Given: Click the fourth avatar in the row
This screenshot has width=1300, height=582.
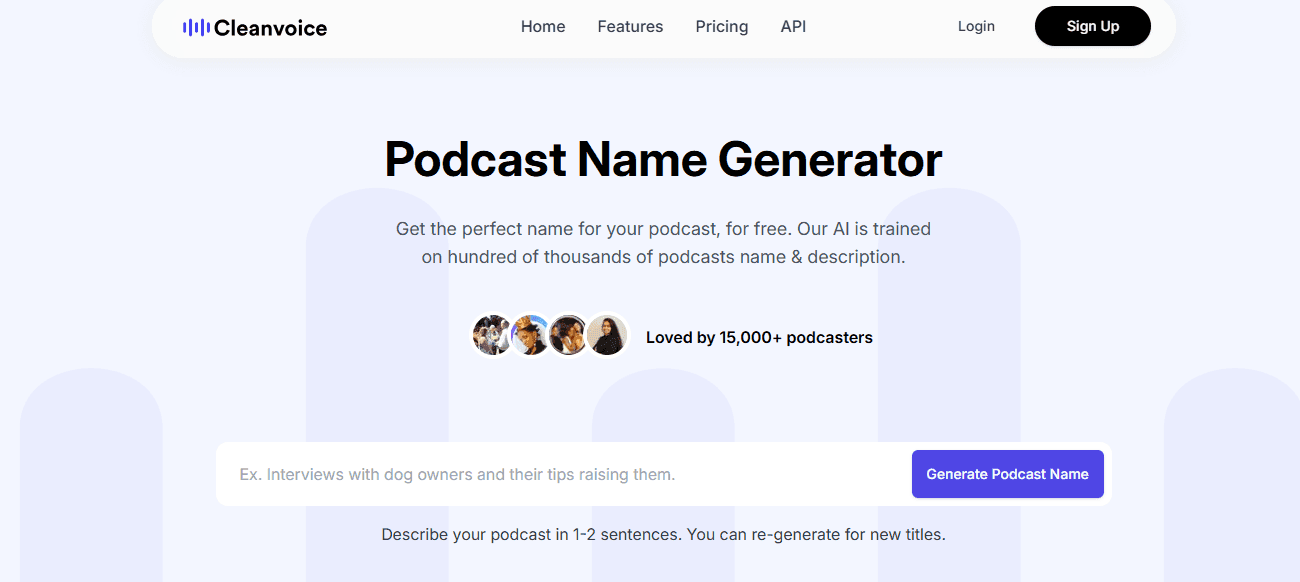Looking at the screenshot, I should pos(607,336).
